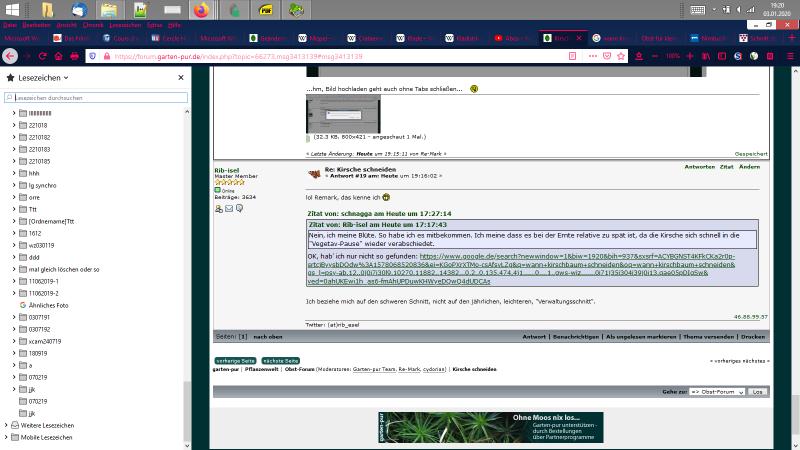The width and height of the screenshot is (800, 450).
Task: Click the Zitat link on the post
Action: [x=727, y=166]
